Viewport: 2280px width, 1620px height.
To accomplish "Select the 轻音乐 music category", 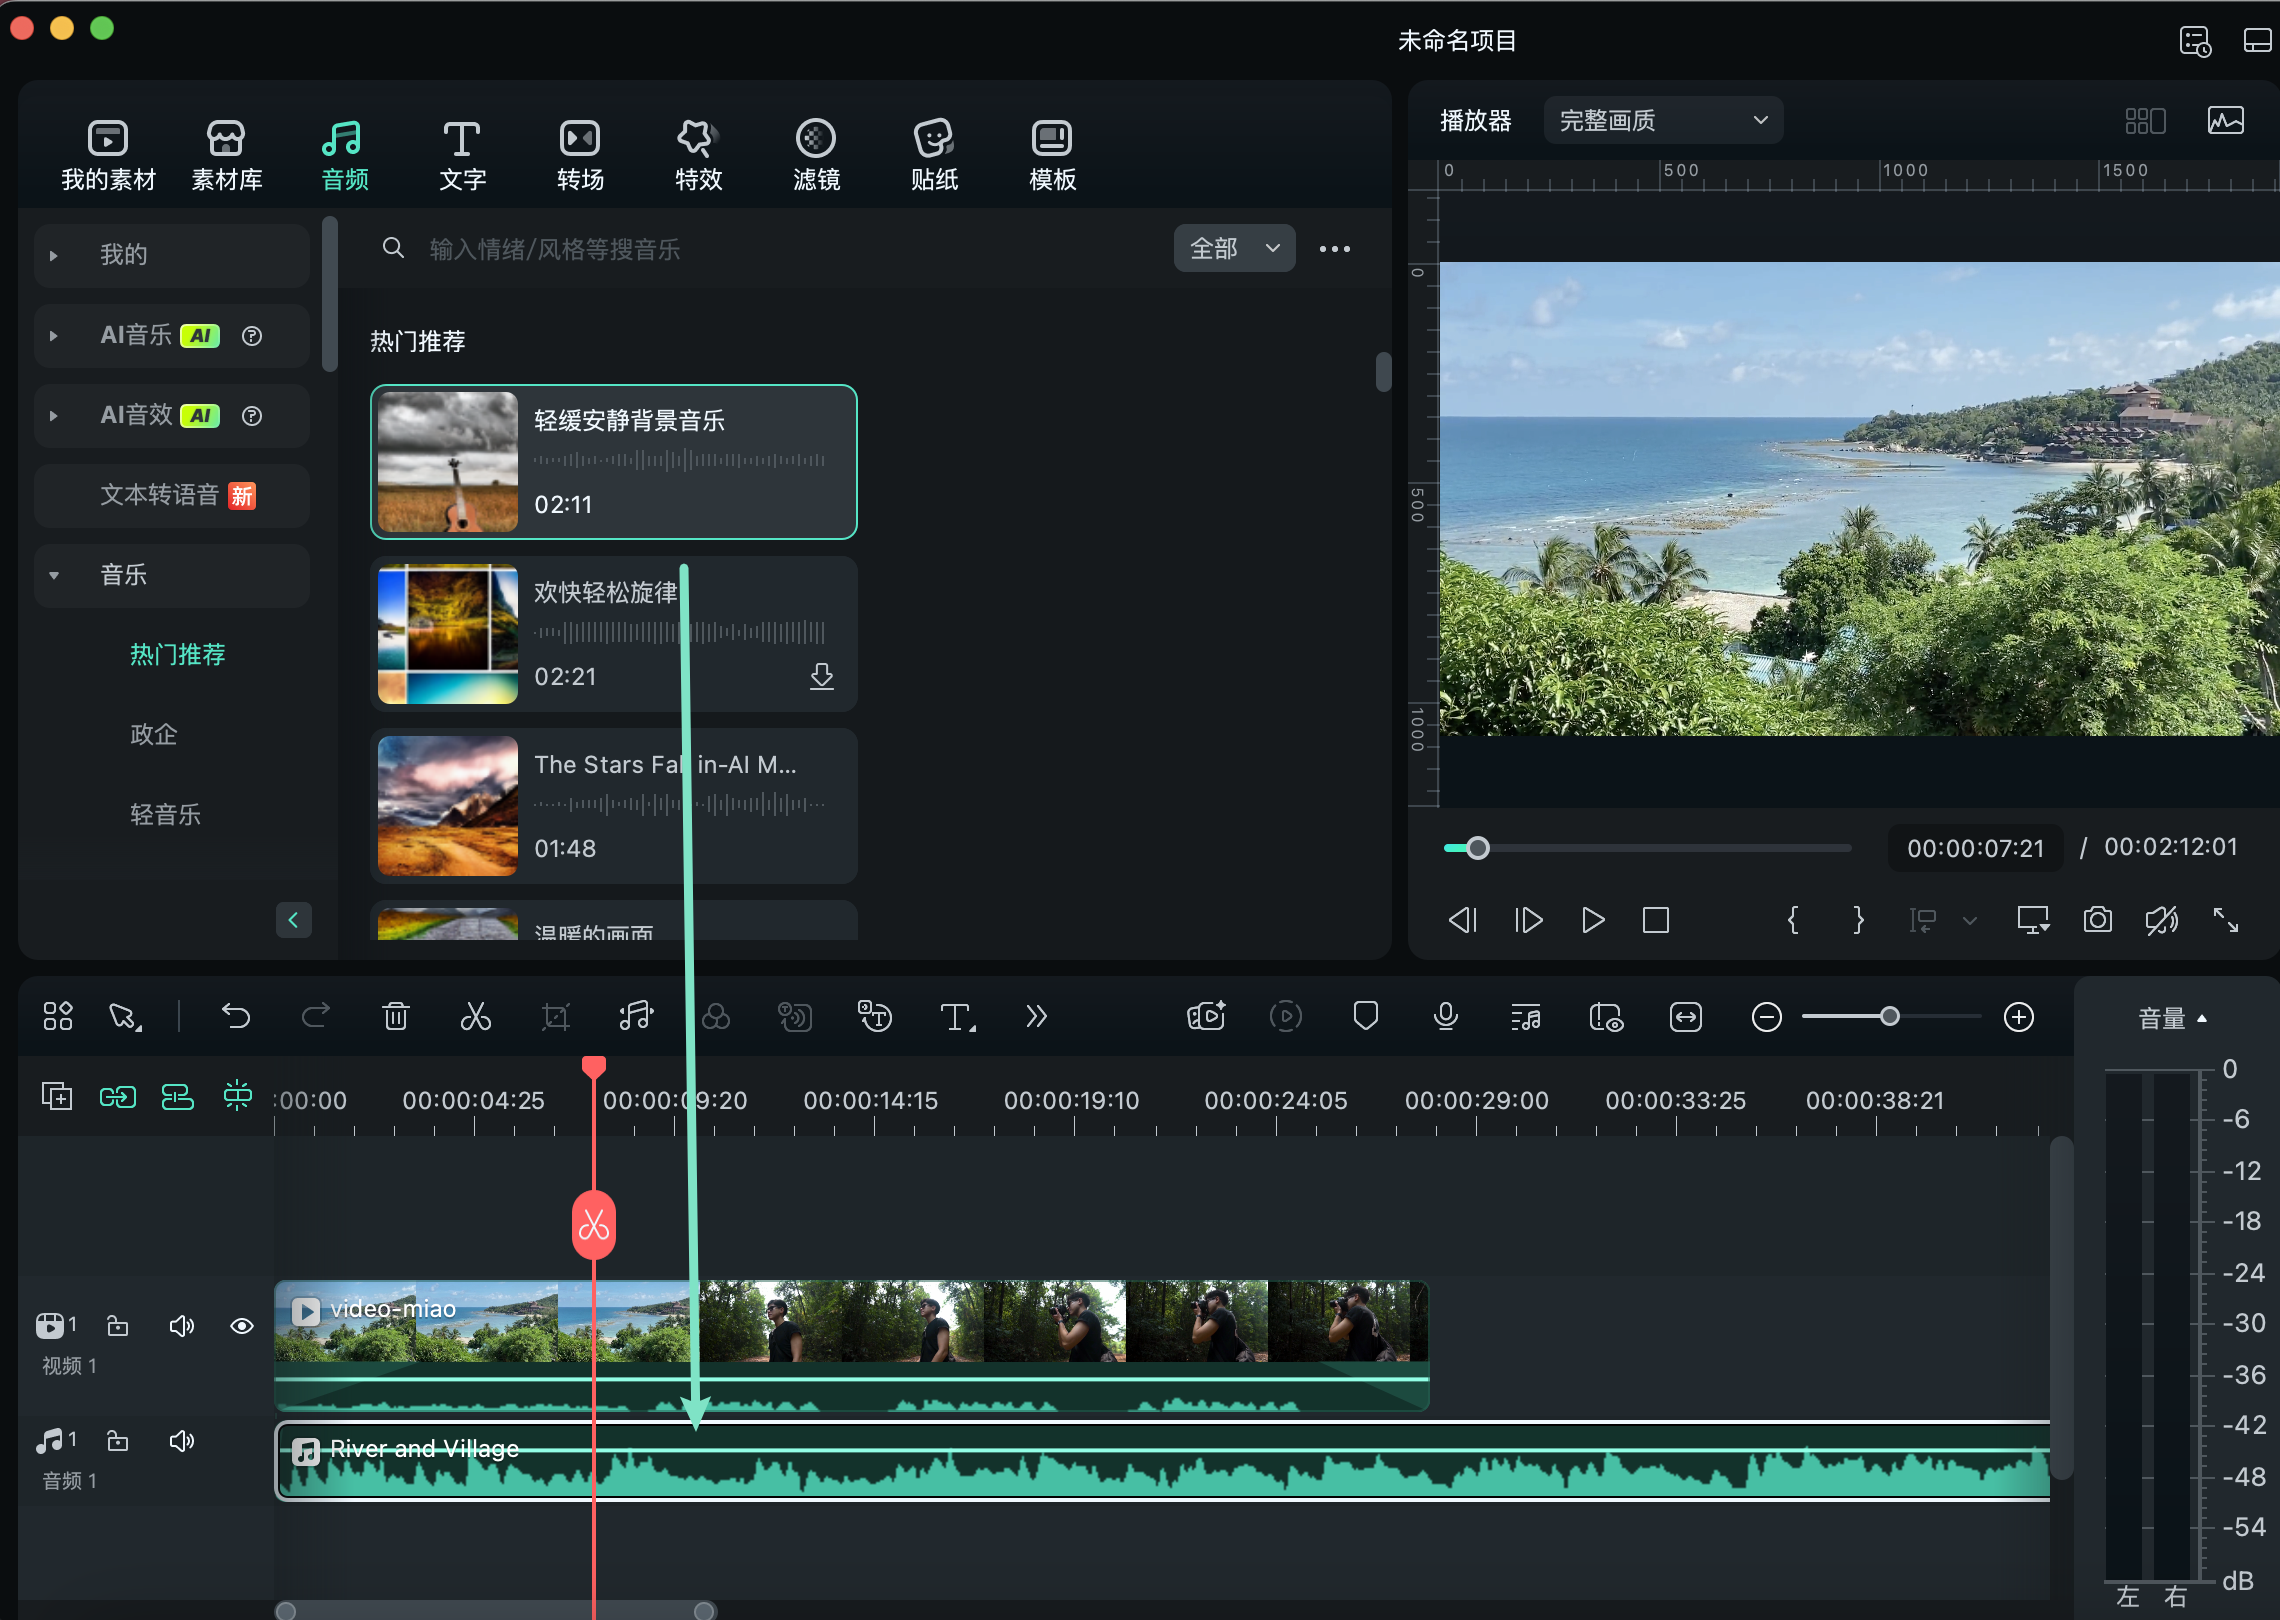I will [165, 815].
